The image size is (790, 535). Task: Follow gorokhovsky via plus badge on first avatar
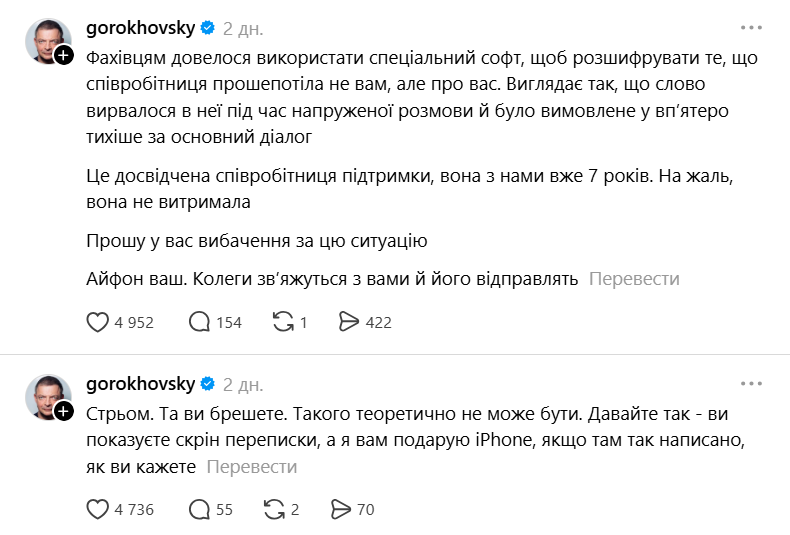64,55
